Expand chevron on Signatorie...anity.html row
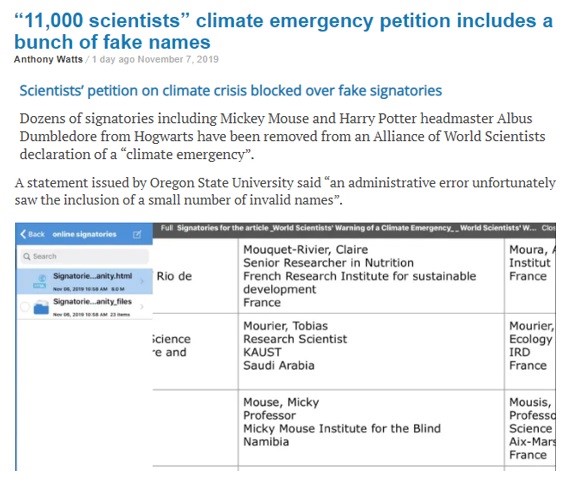The height and width of the screenshot is (485, 569). point(142,281)
